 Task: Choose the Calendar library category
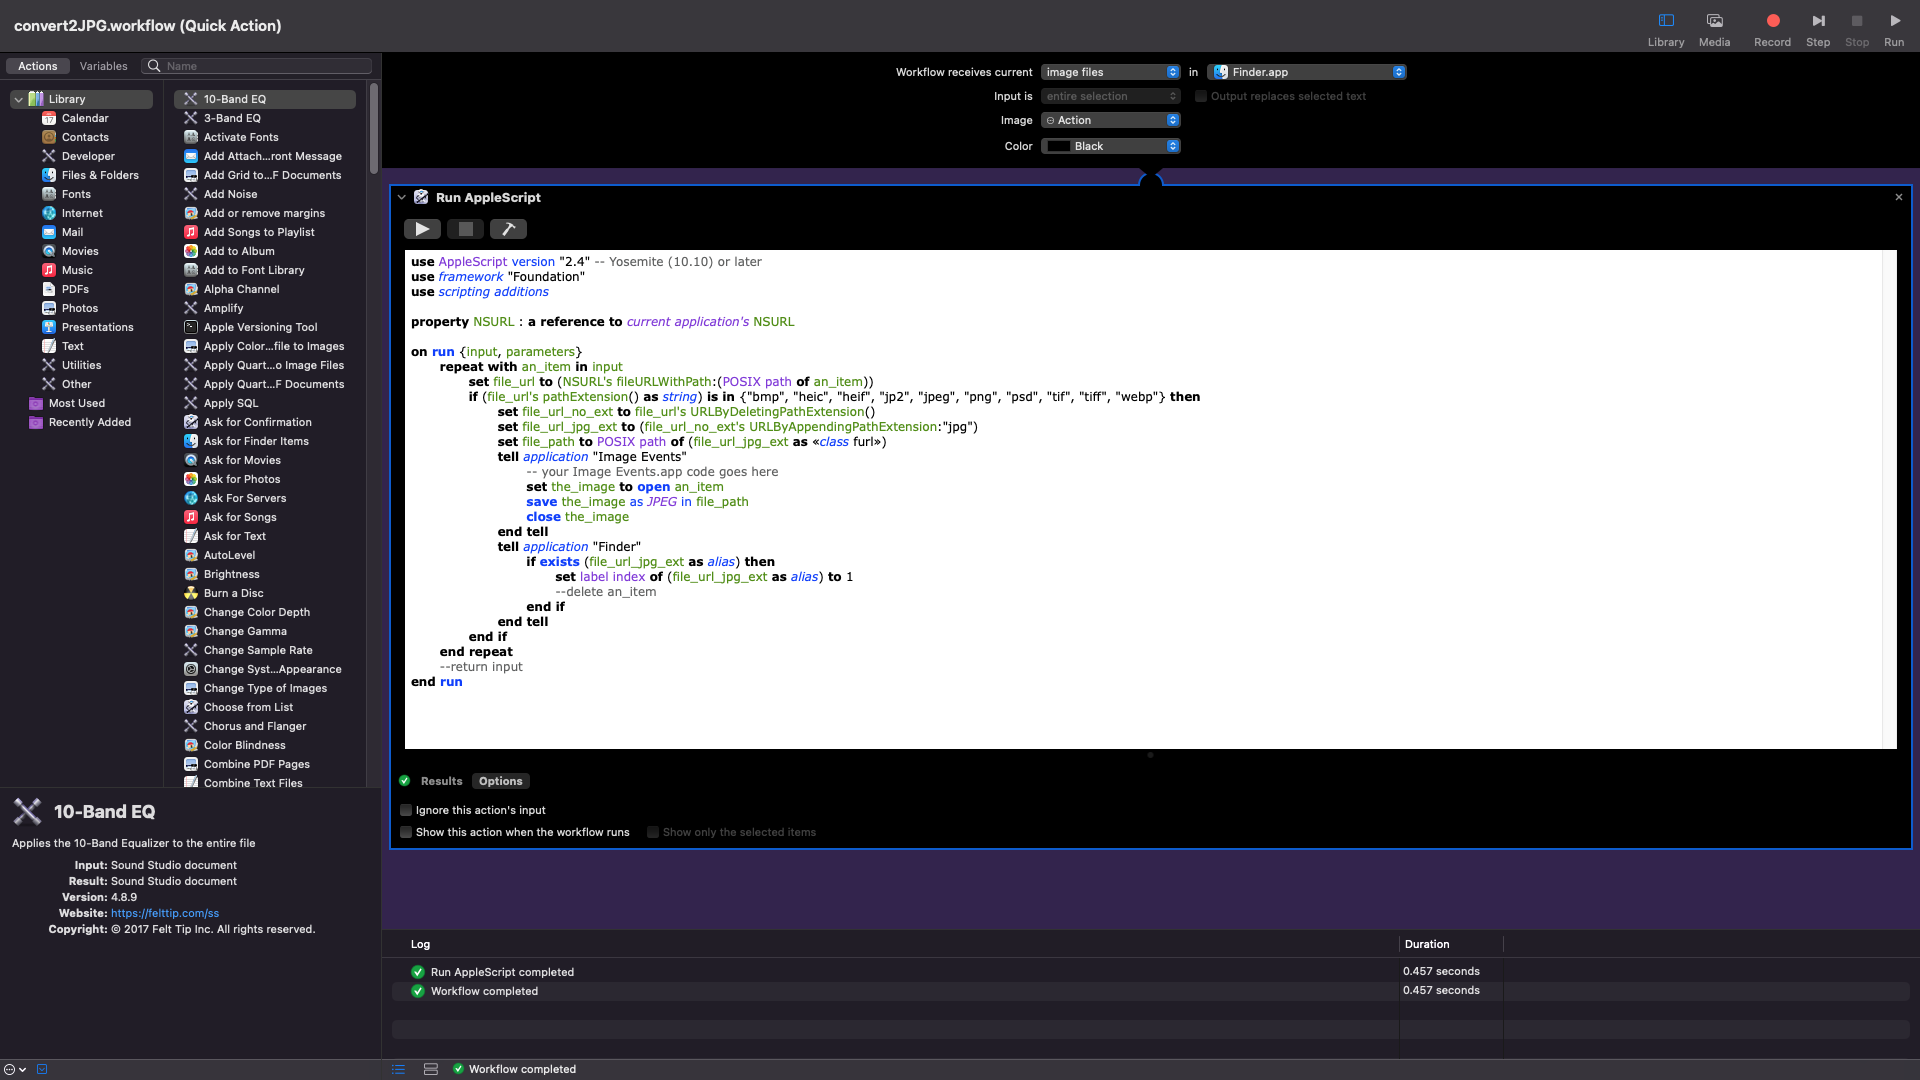[85, 118]
